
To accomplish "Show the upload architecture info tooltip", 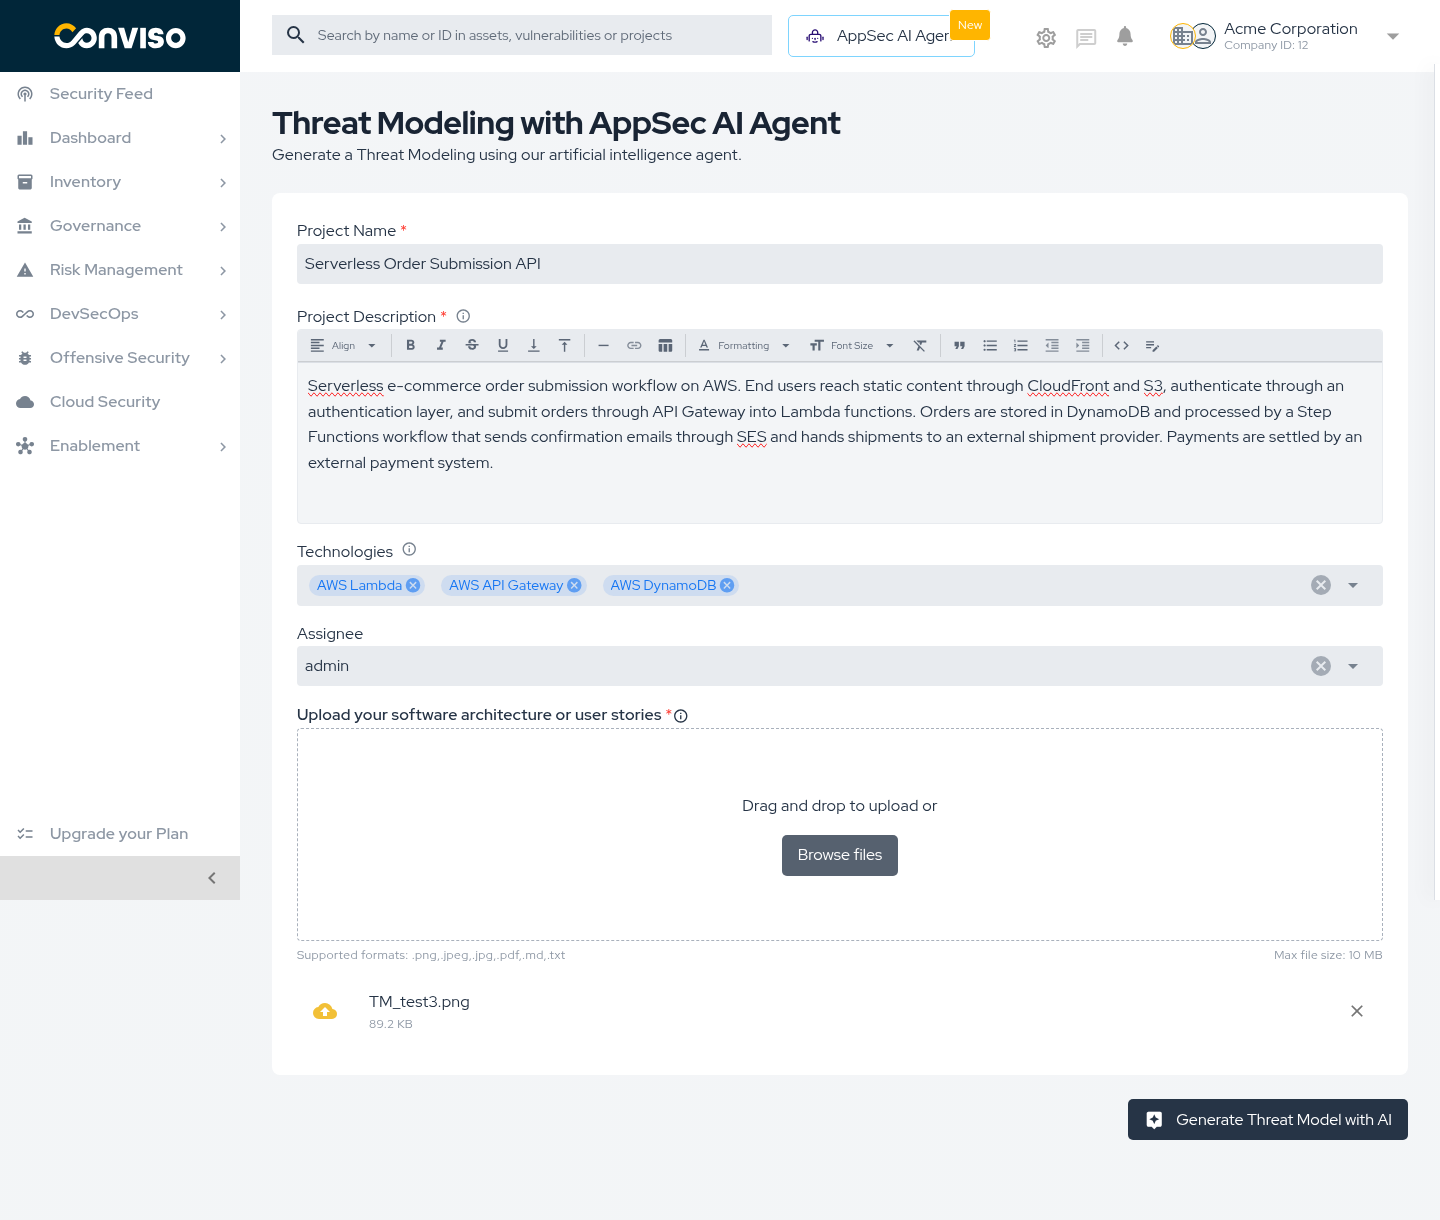I will click(681, 716).
